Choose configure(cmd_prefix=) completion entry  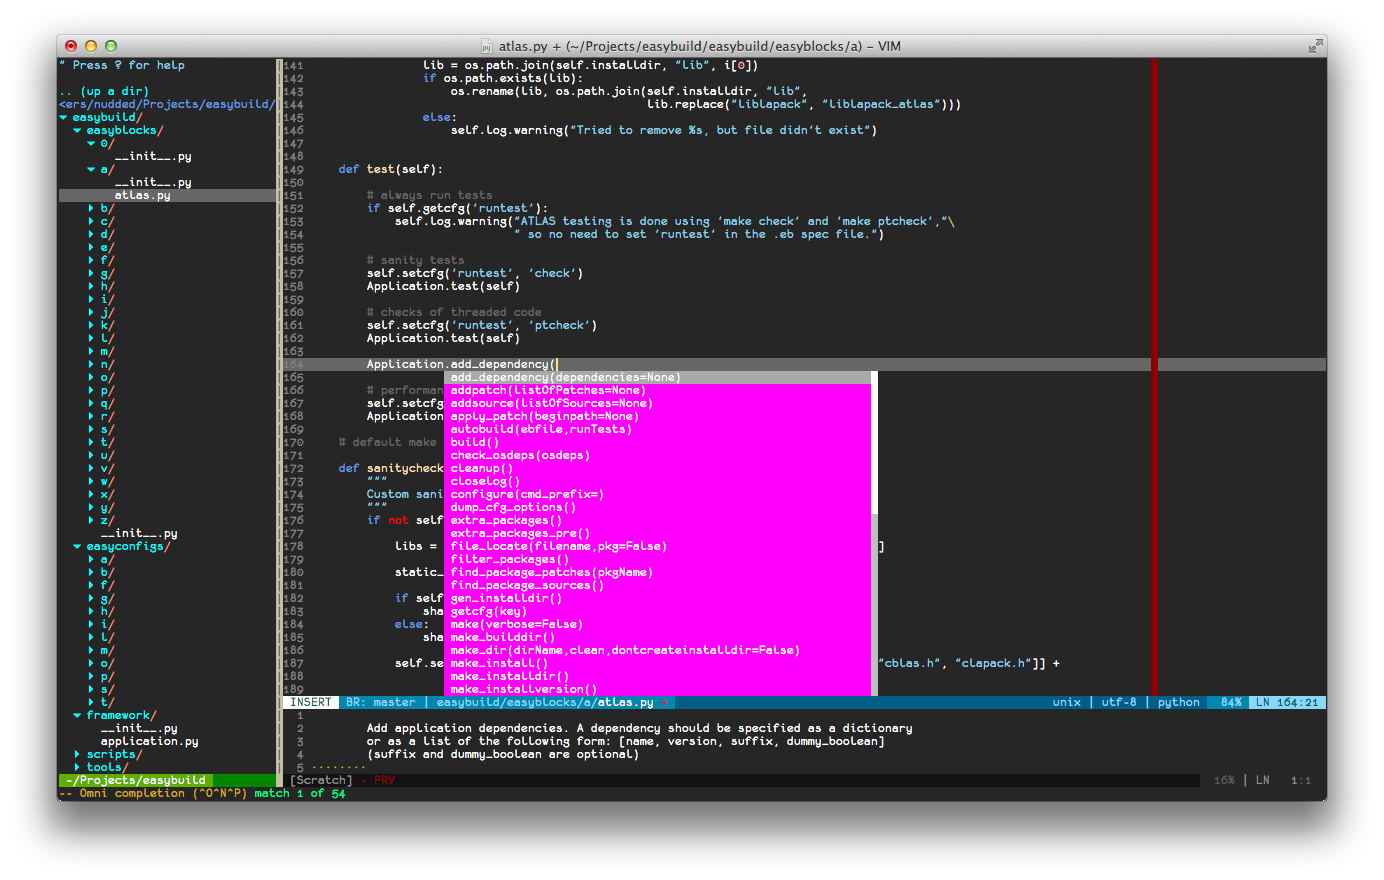[x=527, y=494]
